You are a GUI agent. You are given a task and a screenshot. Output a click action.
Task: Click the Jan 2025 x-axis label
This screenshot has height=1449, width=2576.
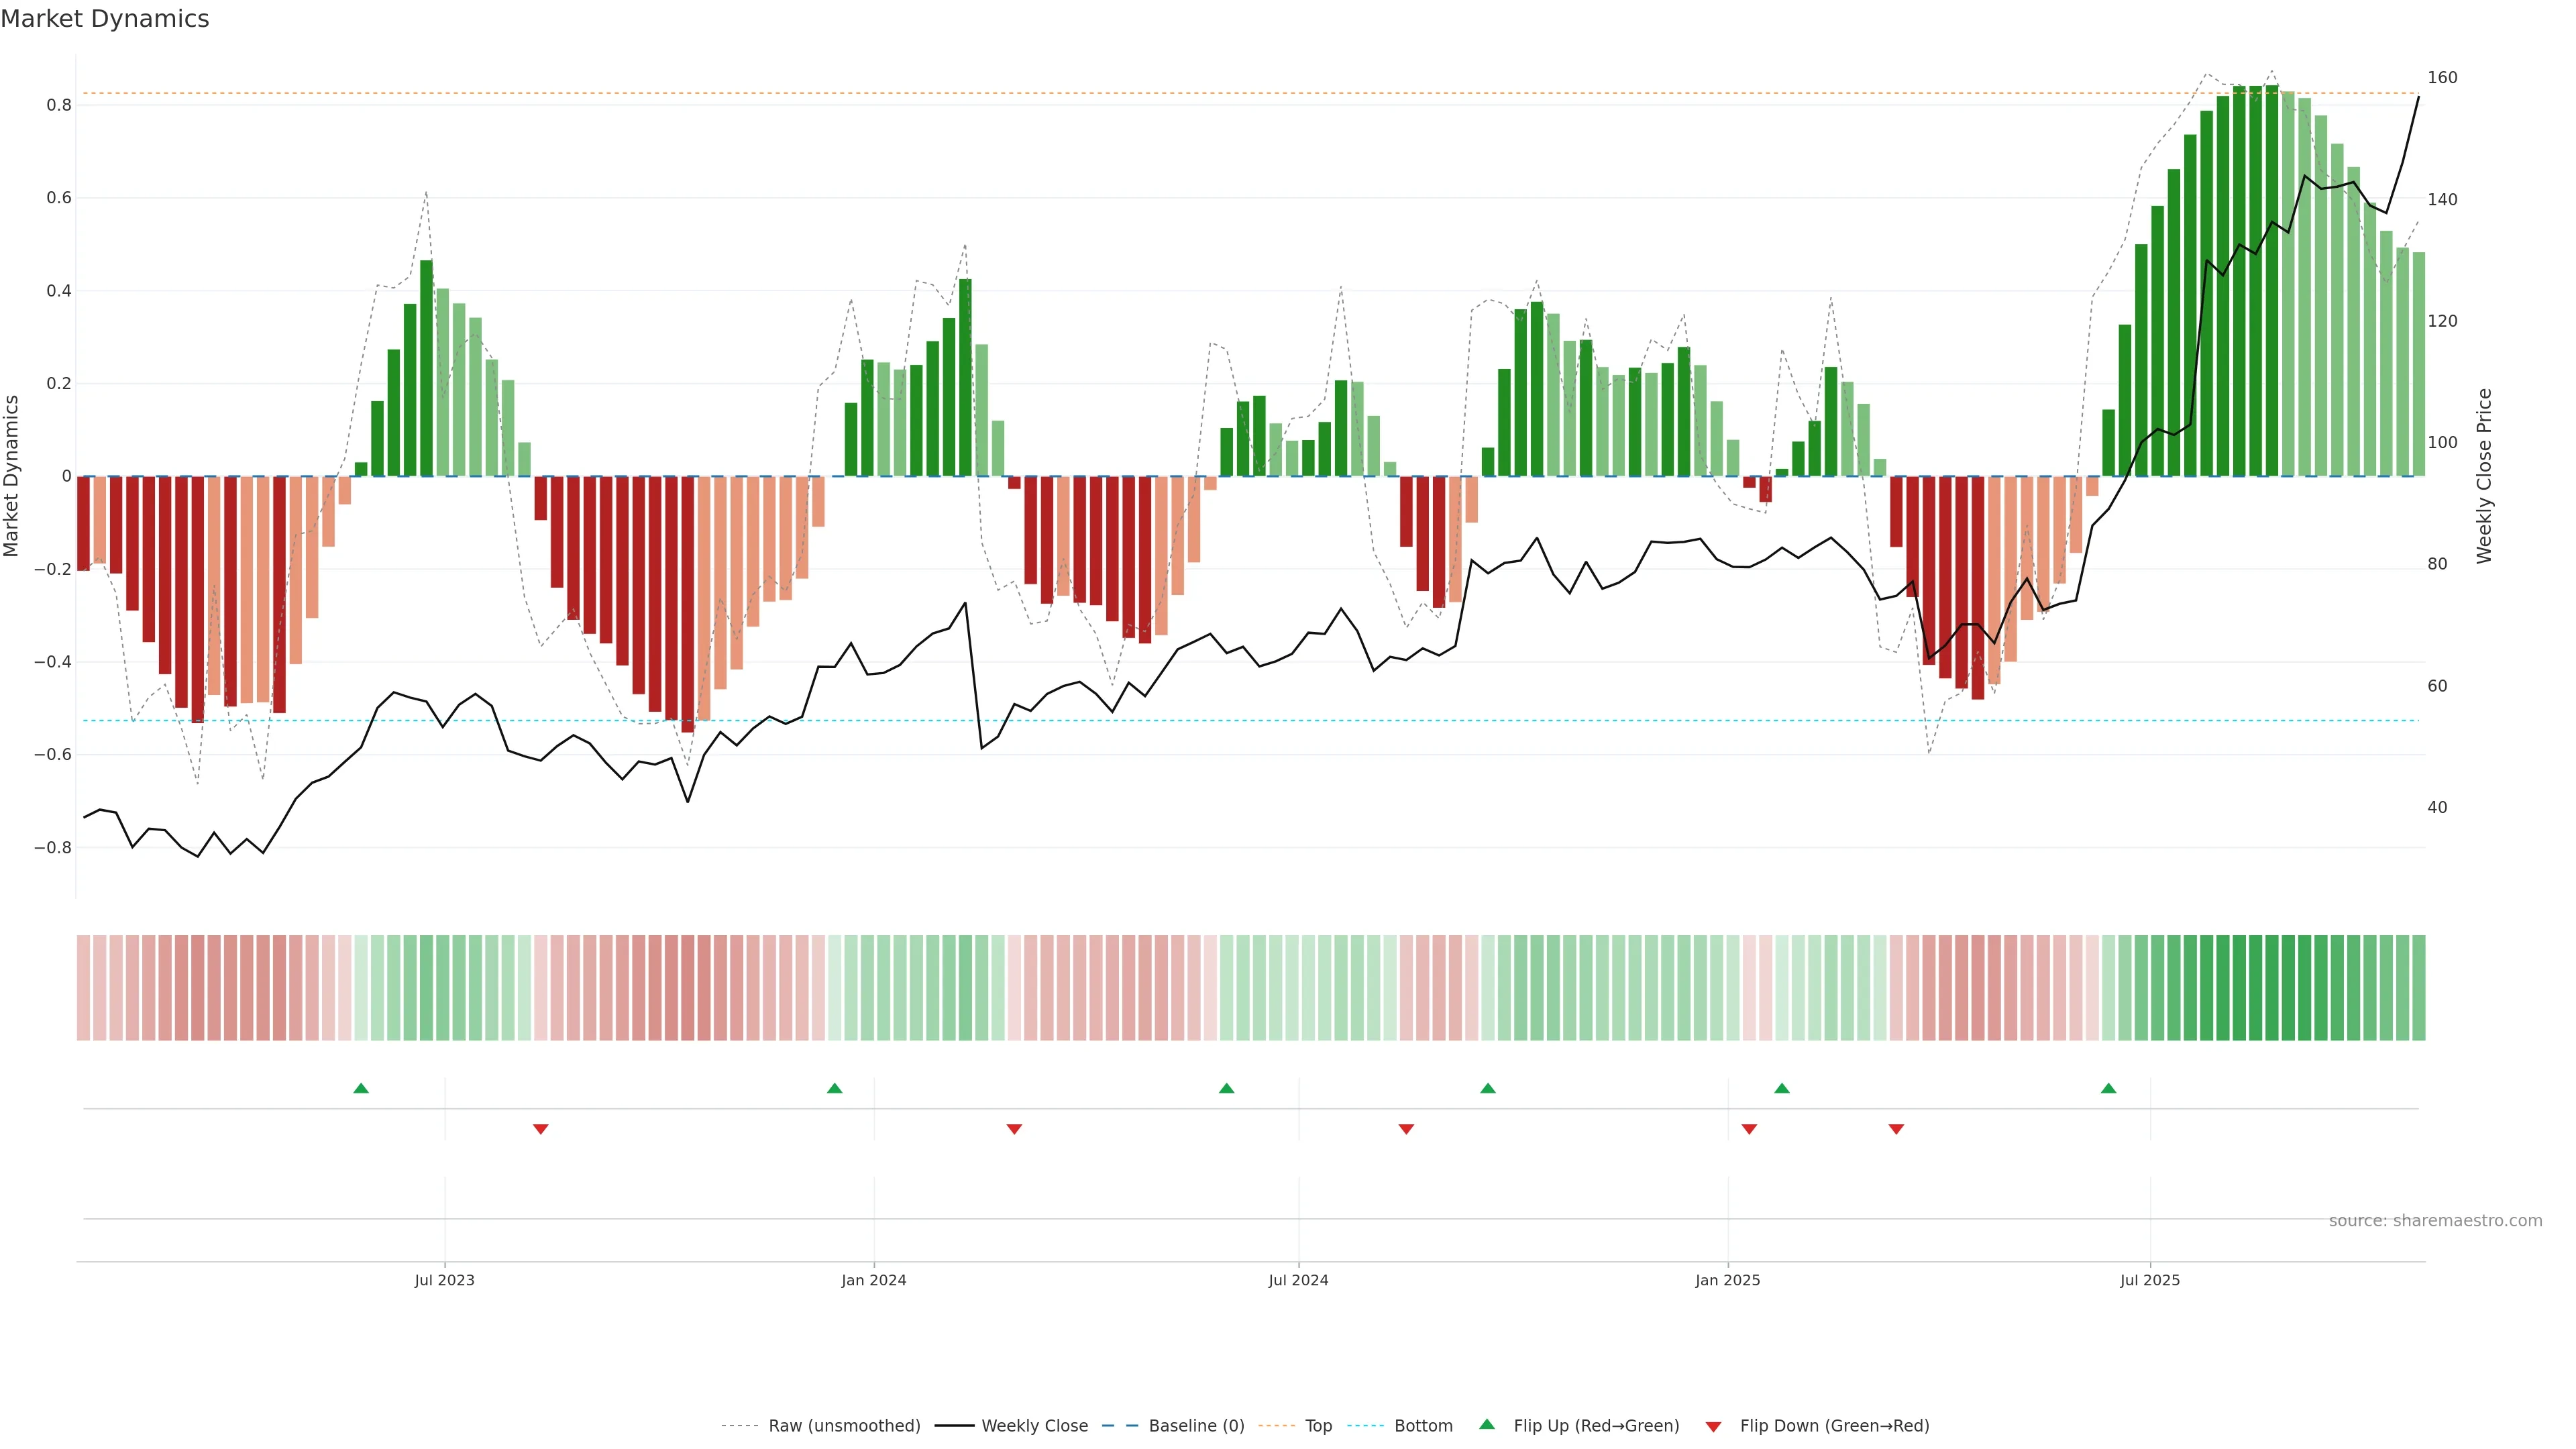[x=1727, y=1280]
